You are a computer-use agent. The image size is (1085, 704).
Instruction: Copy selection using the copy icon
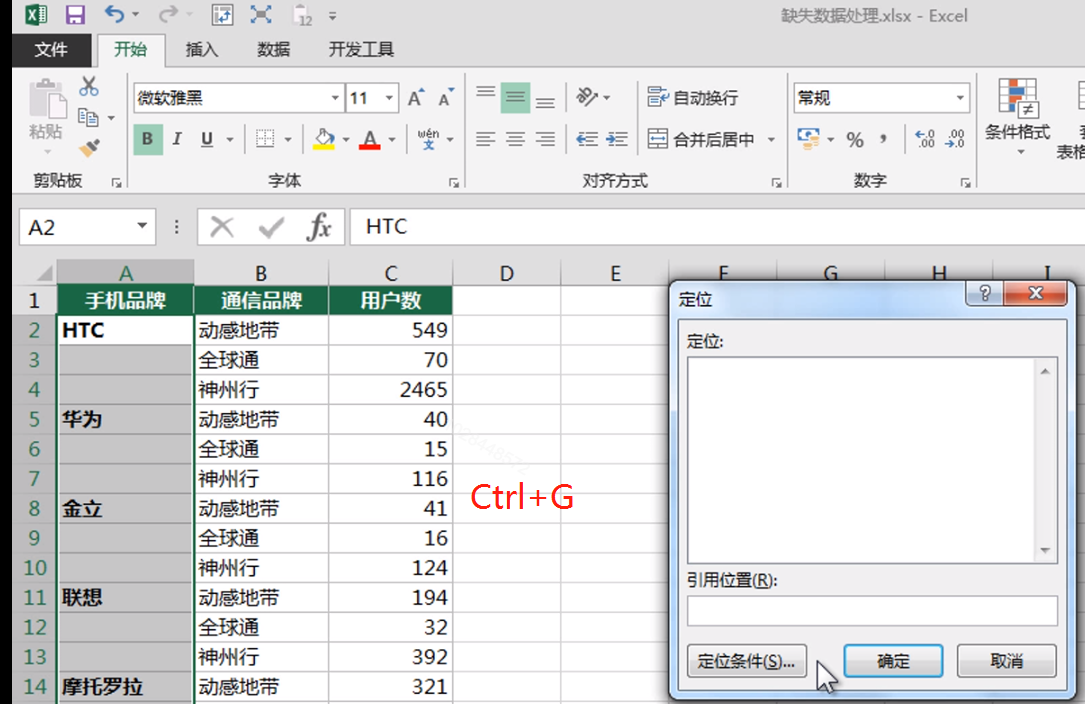point(89,117)
